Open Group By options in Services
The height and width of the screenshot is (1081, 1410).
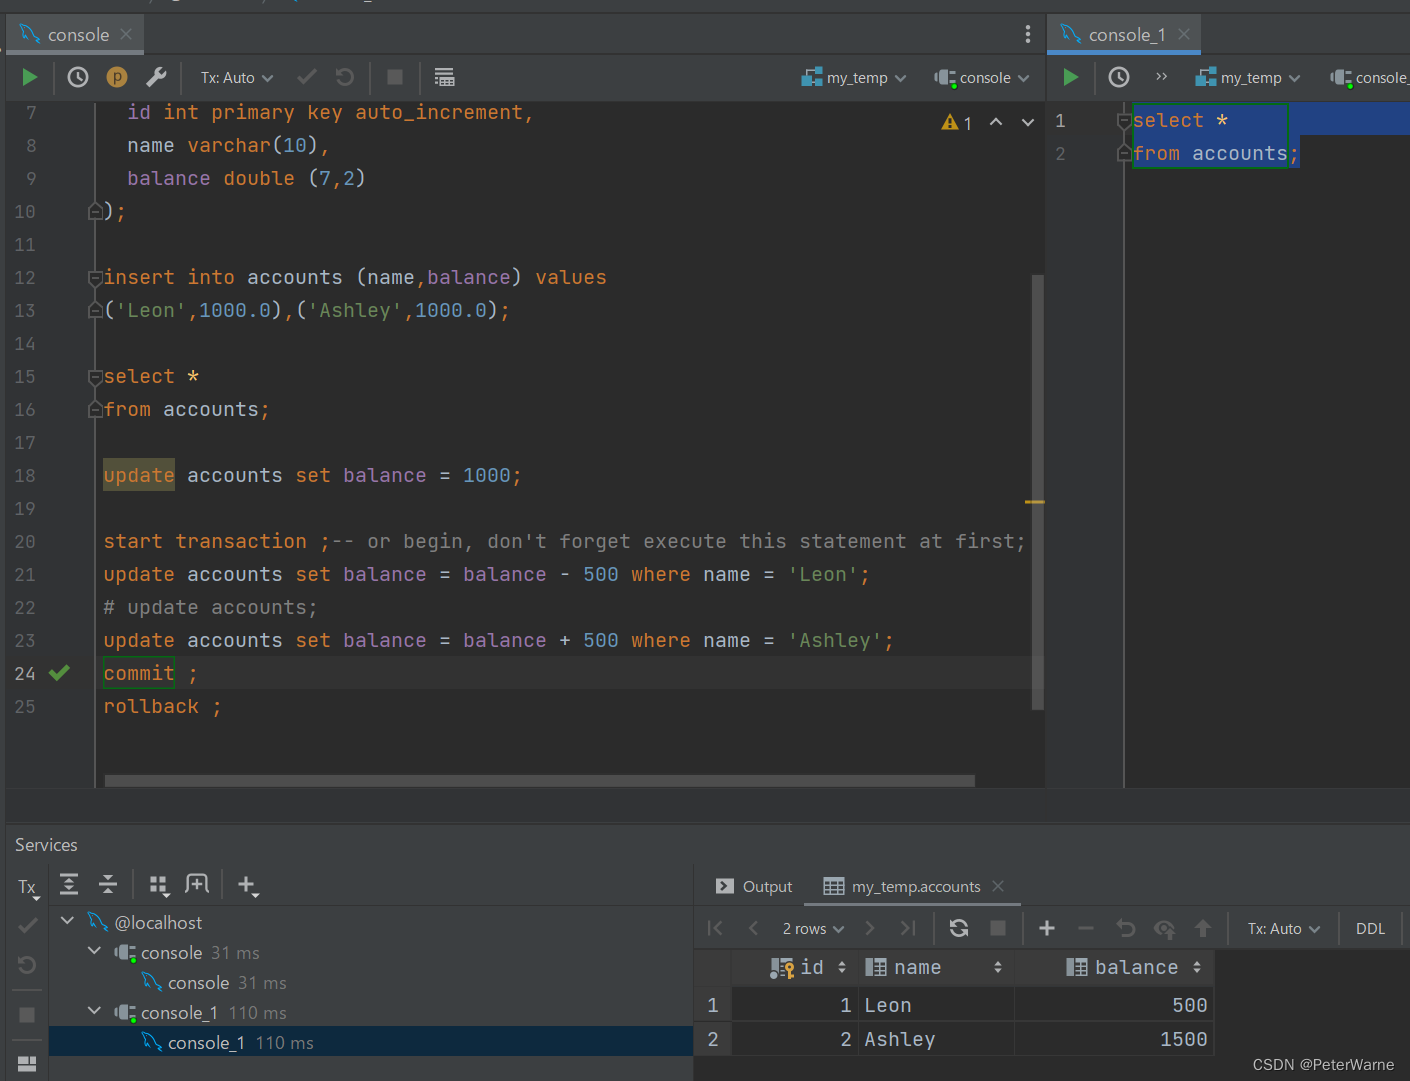tap(159, 884)
